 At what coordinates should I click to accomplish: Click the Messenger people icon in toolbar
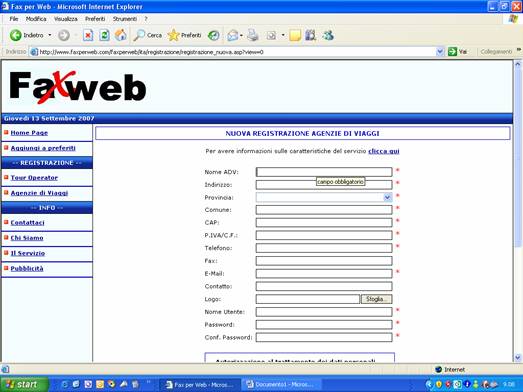(x=328, y=35)
